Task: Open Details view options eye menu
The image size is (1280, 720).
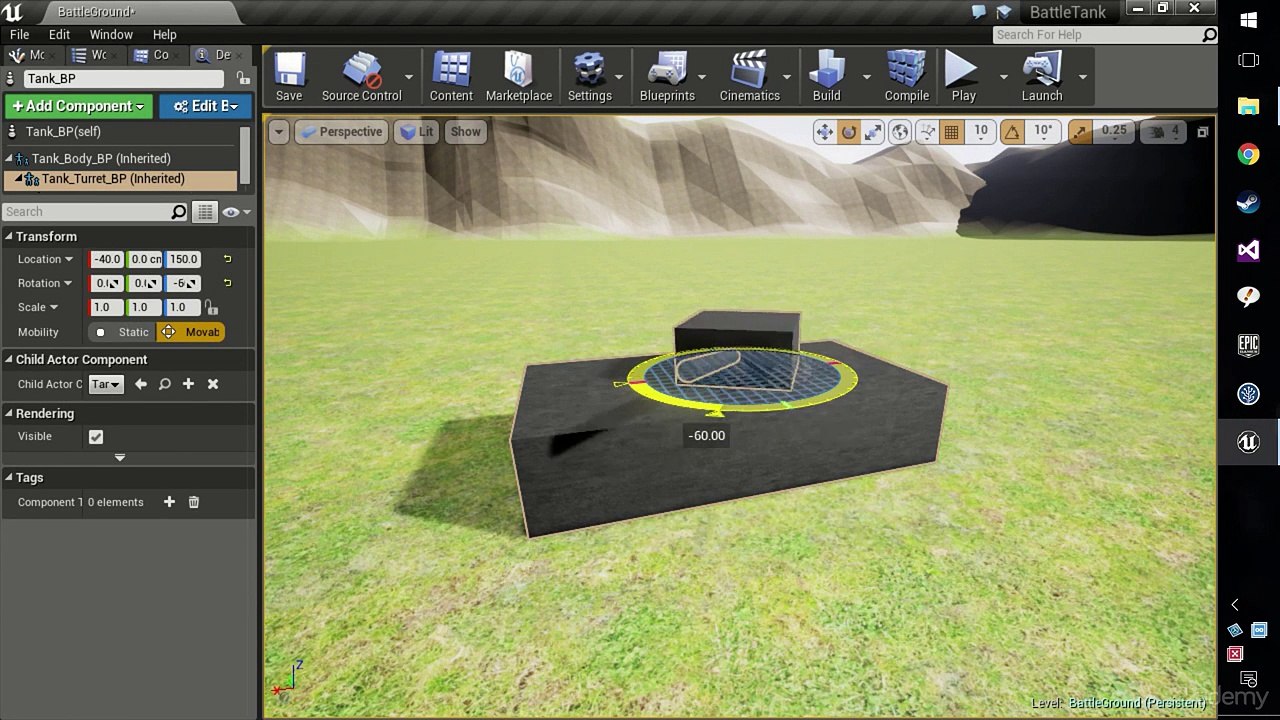Action: tap(236, 212)
